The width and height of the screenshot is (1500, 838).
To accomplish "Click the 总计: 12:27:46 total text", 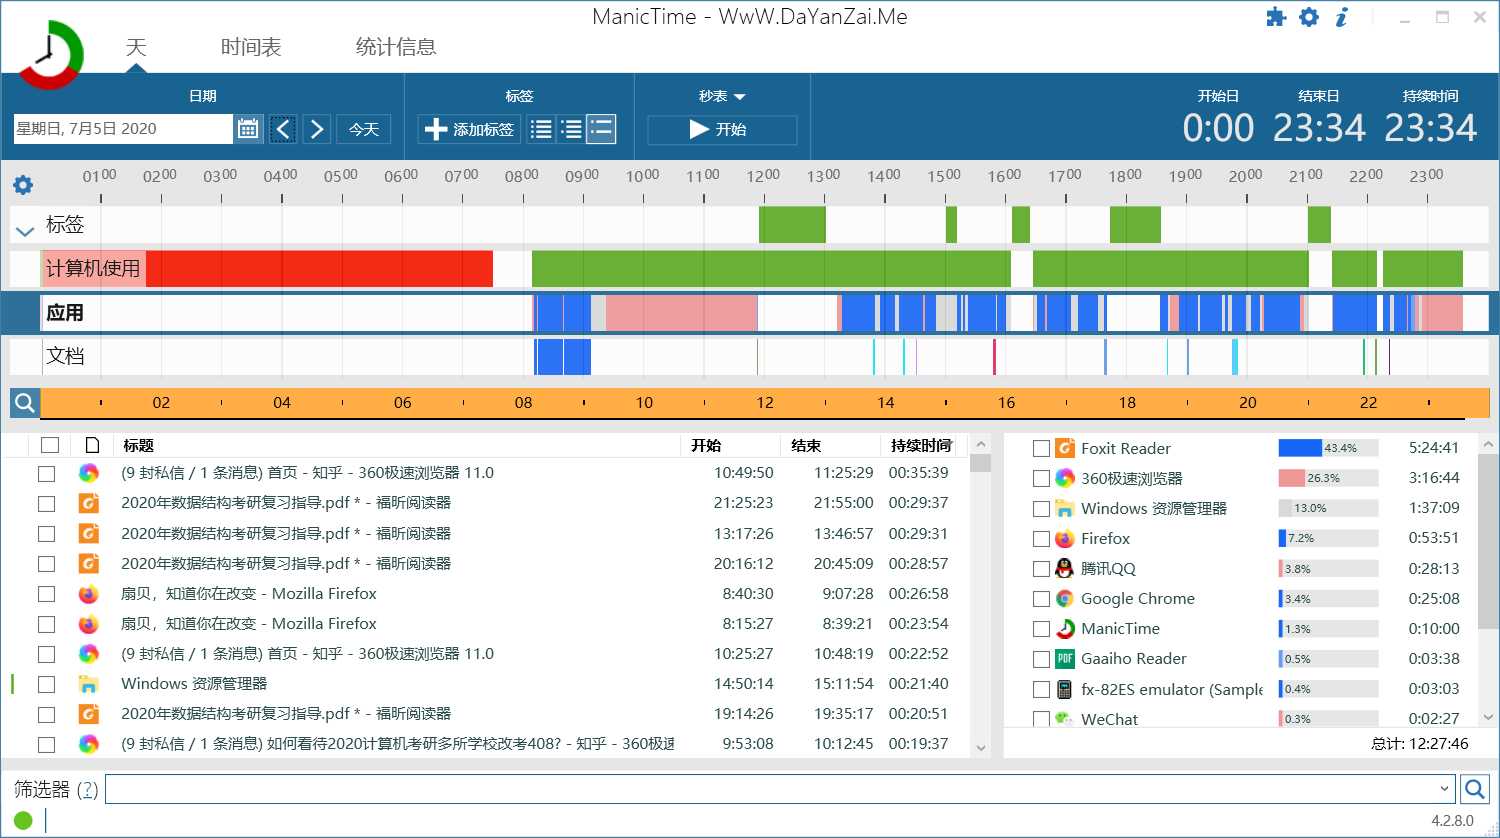I will coord(1420,743).
